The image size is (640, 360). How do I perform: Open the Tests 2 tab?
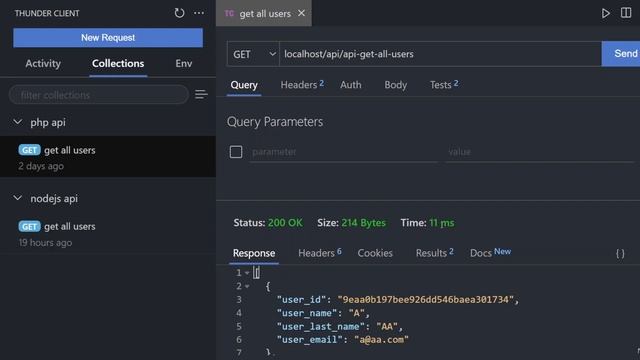tap(444, 85)
